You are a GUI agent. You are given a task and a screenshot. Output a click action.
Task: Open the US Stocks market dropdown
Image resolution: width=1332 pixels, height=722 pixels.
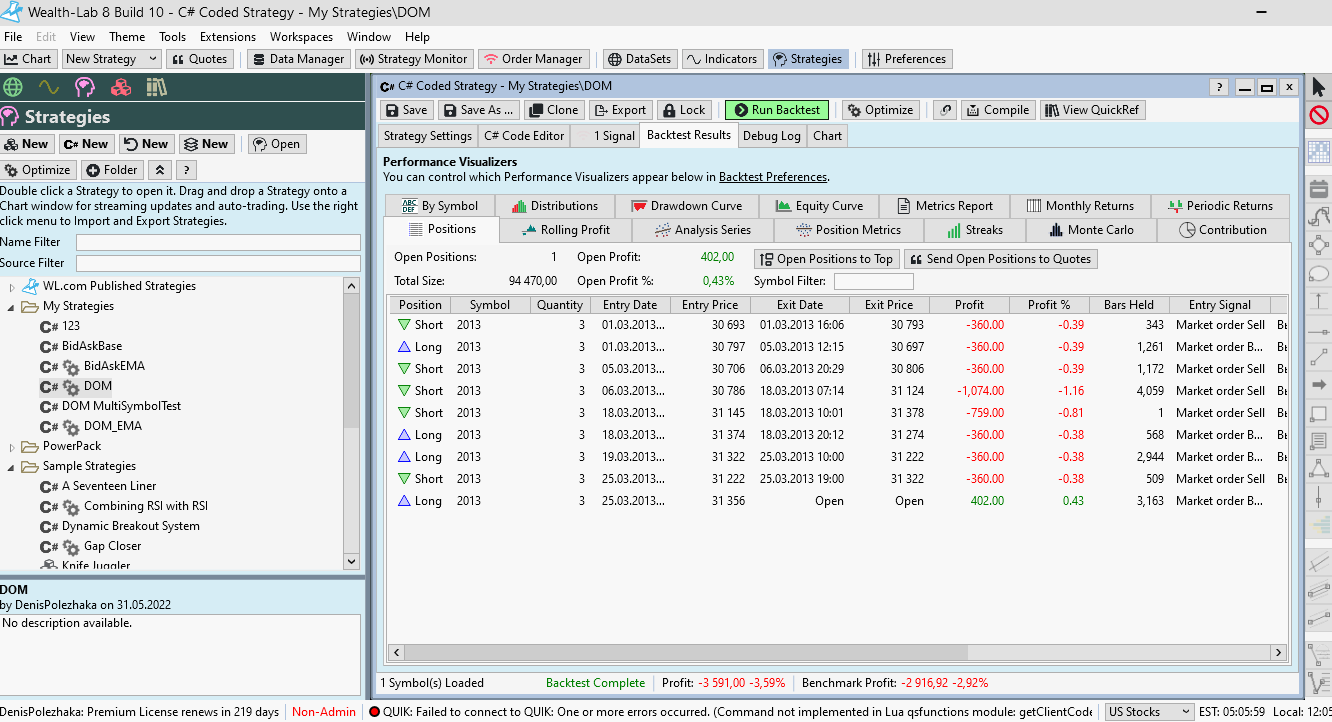click(x=1149, y=712)
